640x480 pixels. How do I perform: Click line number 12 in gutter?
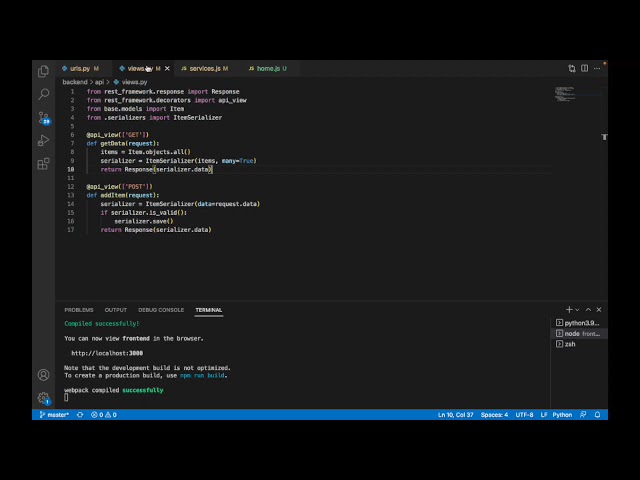coord(71,187)
